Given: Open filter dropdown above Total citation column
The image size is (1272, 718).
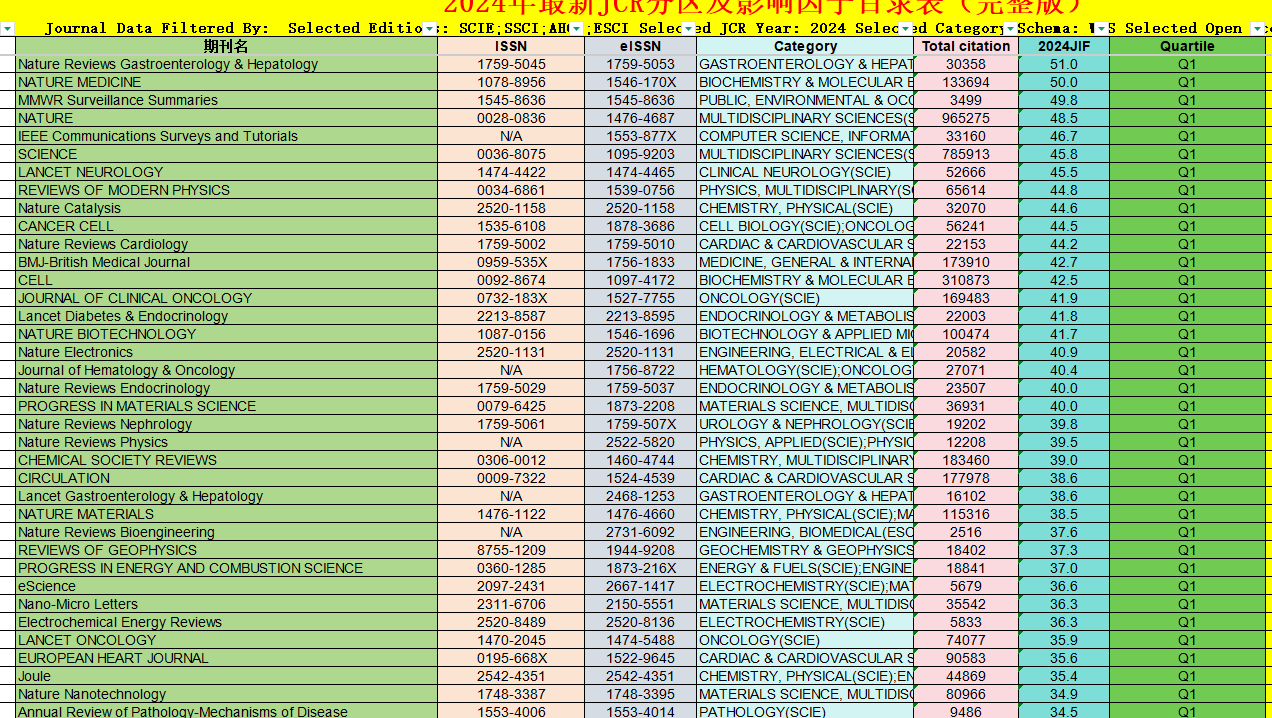Looking at the screenshot, I should (1010, 29).
